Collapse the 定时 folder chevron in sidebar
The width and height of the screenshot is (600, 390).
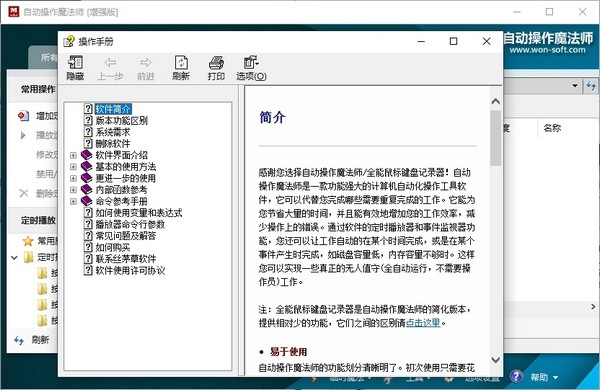(x=14, y=258)
